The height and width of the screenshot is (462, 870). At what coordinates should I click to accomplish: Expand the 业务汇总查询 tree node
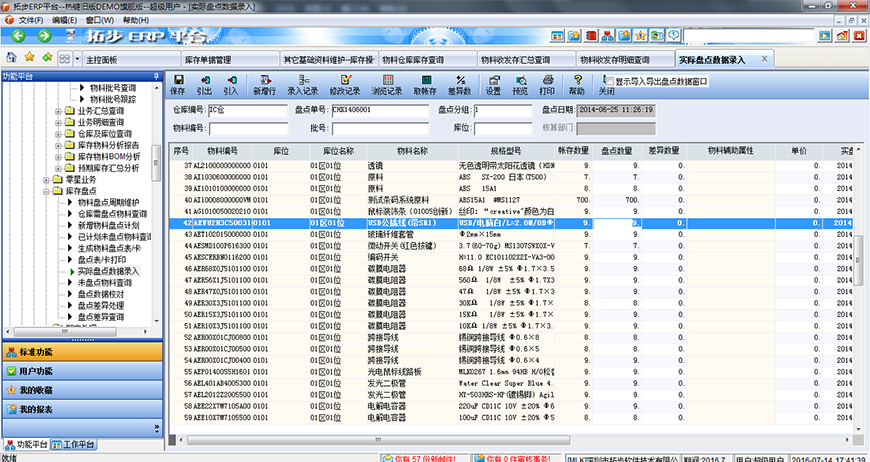pos(58,110)
